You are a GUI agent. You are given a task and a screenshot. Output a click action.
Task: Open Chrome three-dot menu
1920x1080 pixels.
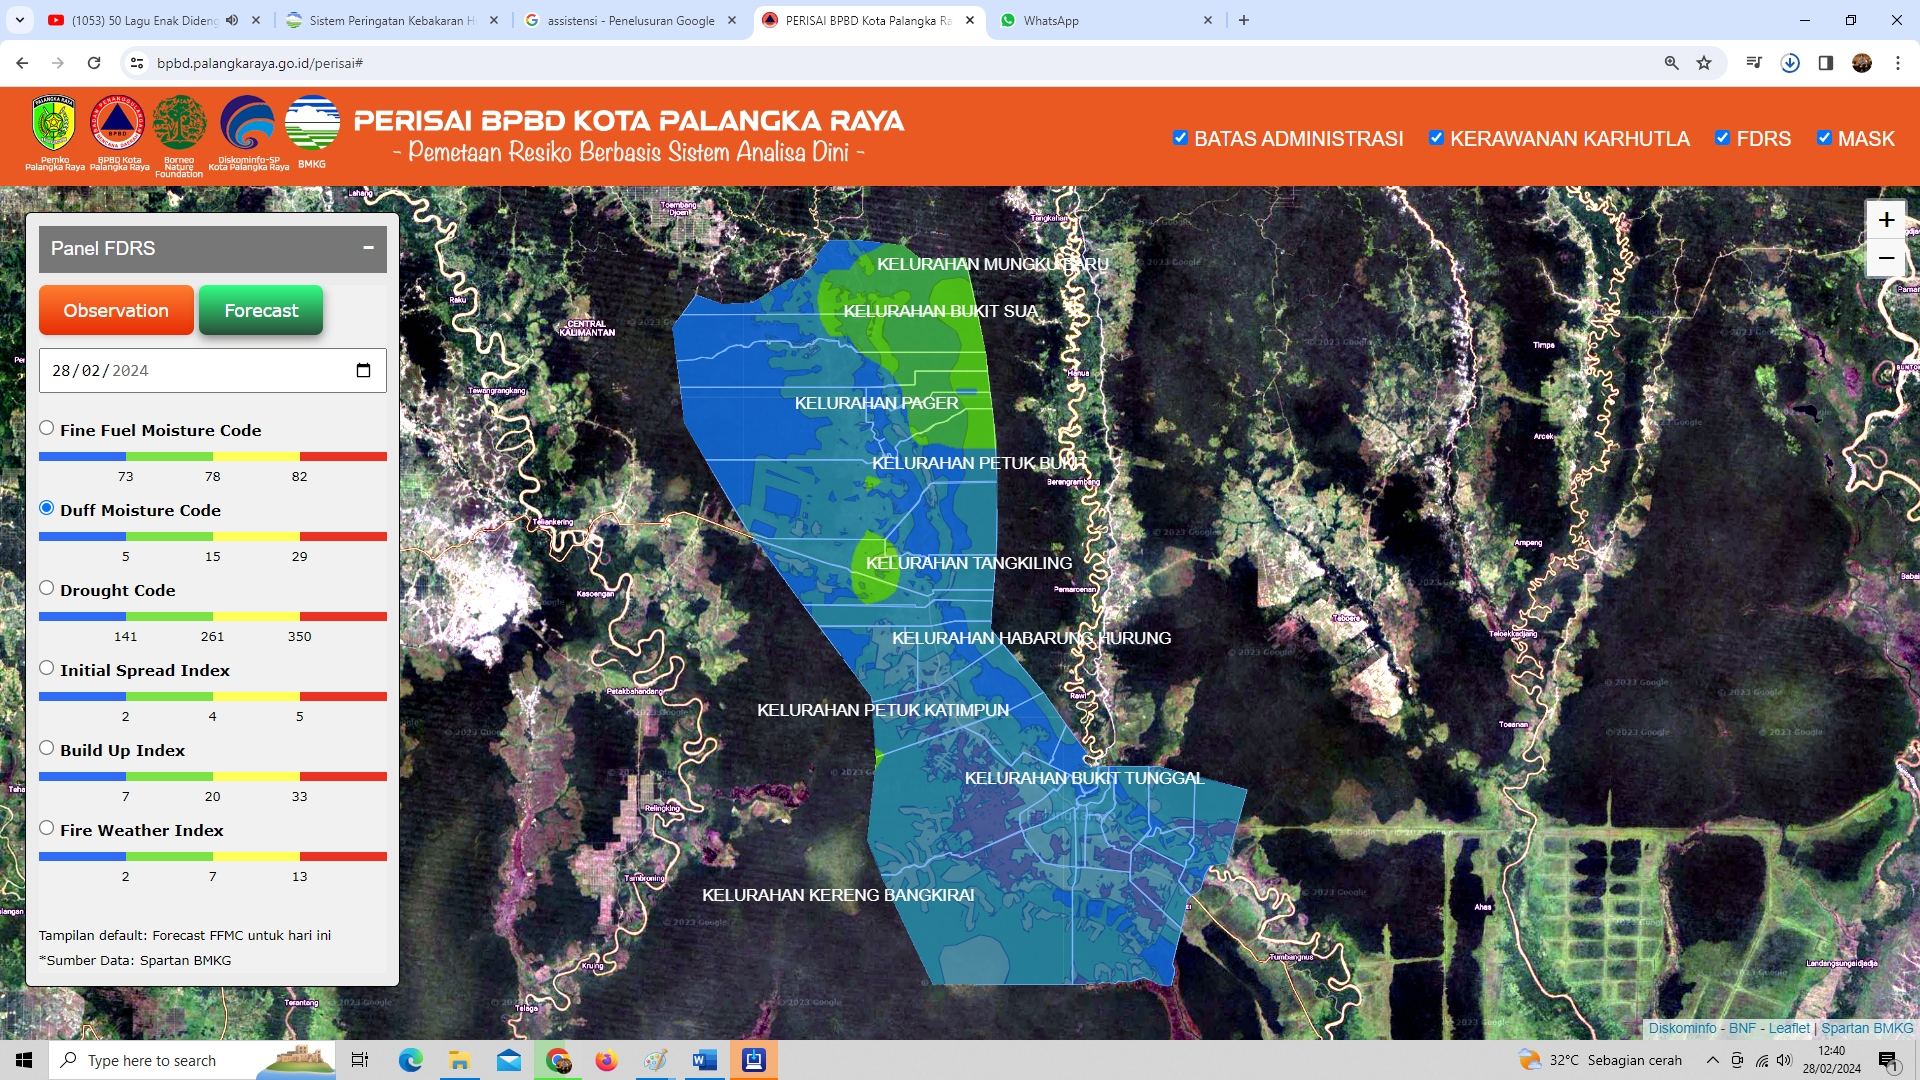(x=1897, y=63)
